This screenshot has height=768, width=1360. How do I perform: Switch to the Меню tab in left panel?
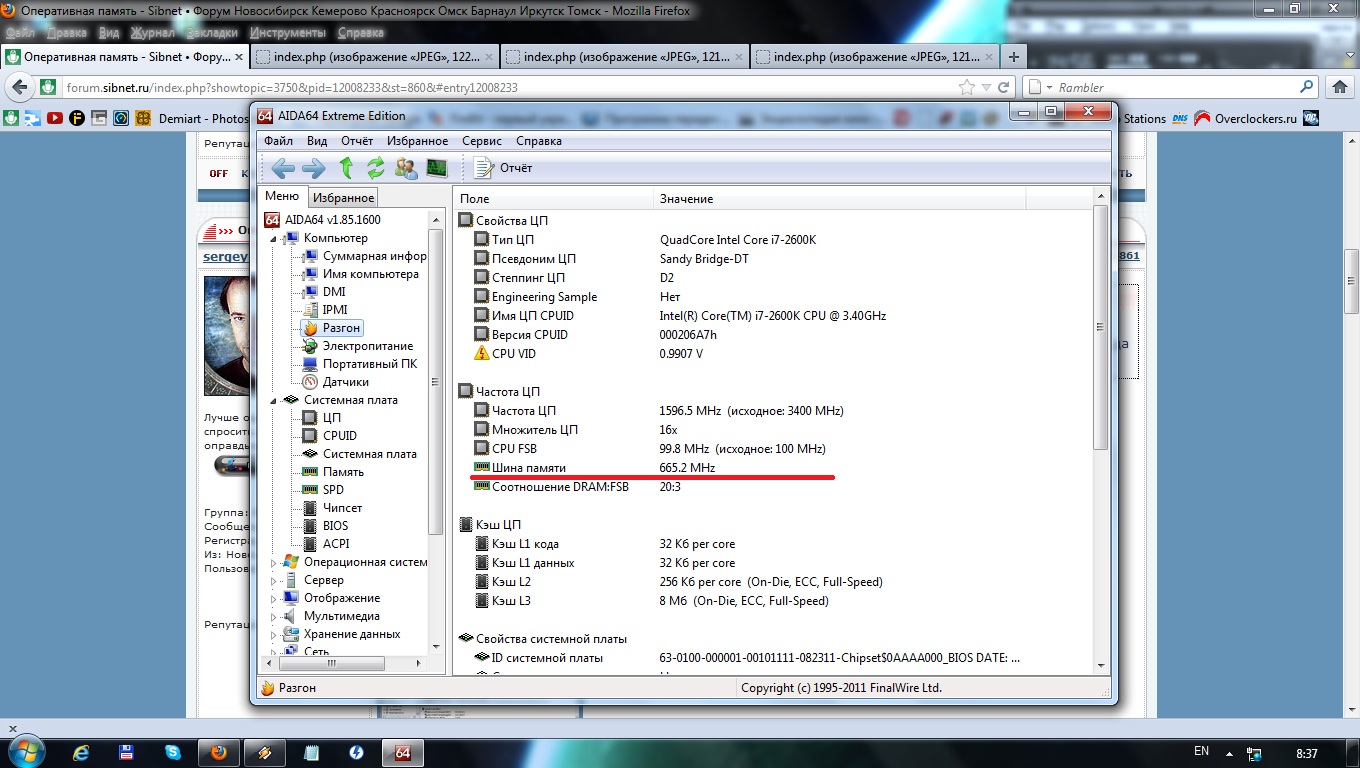coord(282,197)
